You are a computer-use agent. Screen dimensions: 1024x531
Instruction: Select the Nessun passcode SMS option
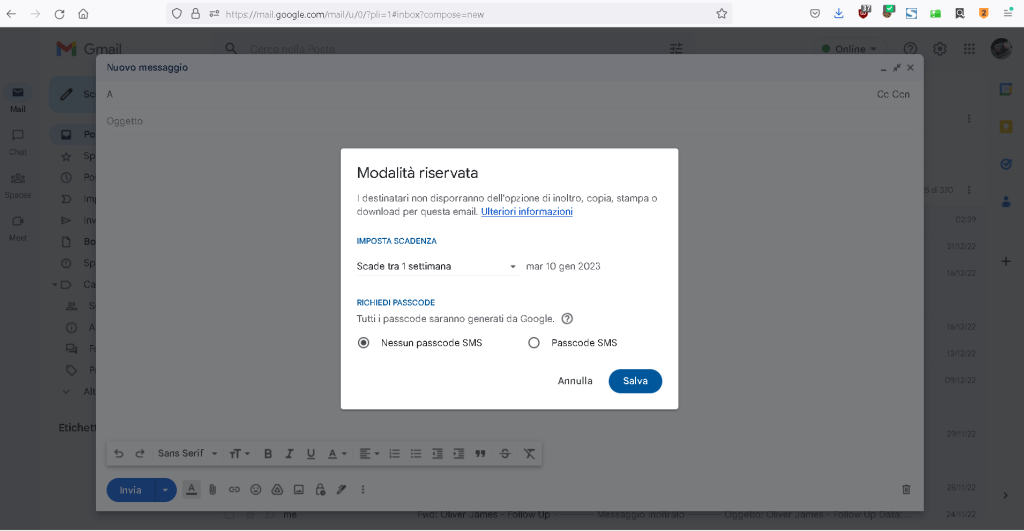tap(364, 343)
